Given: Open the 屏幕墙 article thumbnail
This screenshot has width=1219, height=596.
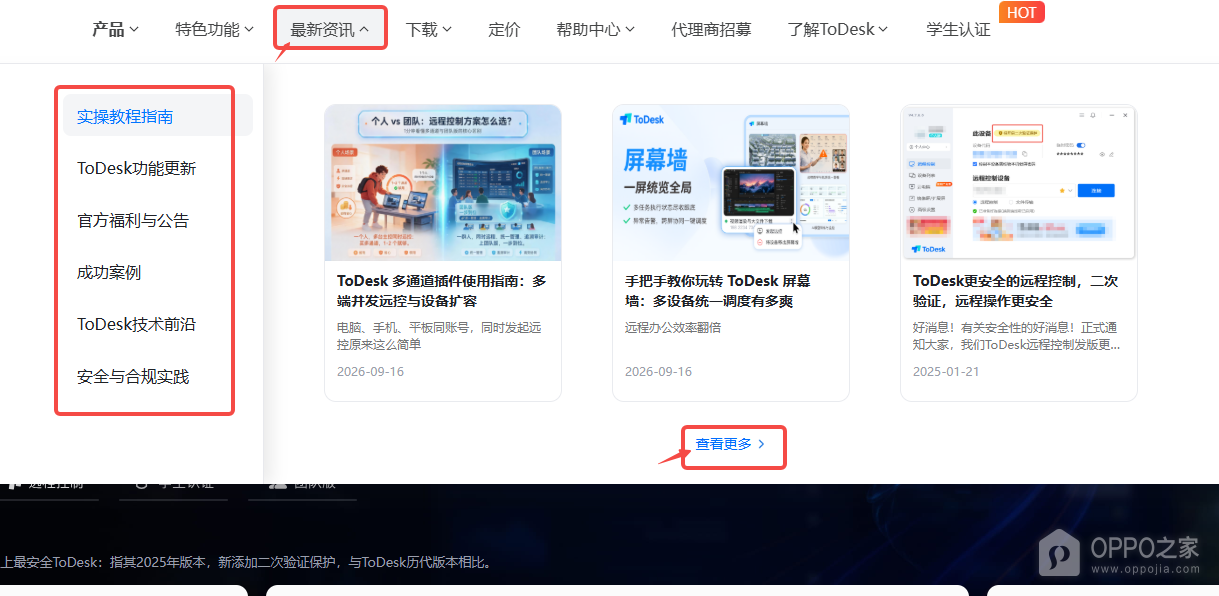Looking at the screenshot, I should [731, 183].
